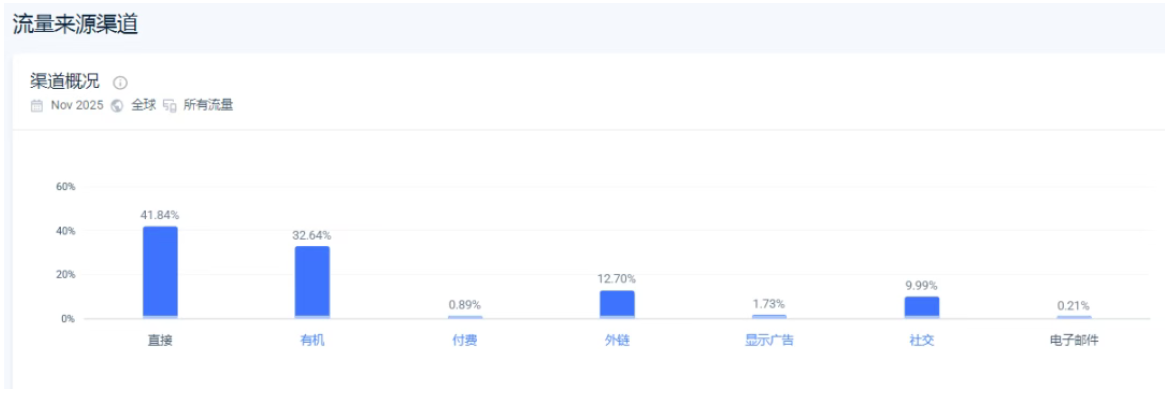
Task: Click the 直接 bar at 41.84%
Action: [160, 272]
